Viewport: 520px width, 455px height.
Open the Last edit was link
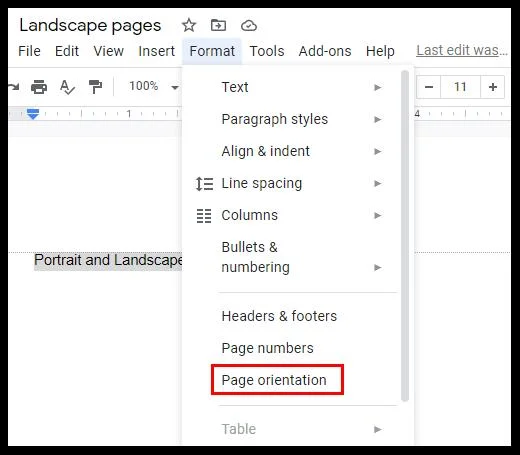[462, 51]
